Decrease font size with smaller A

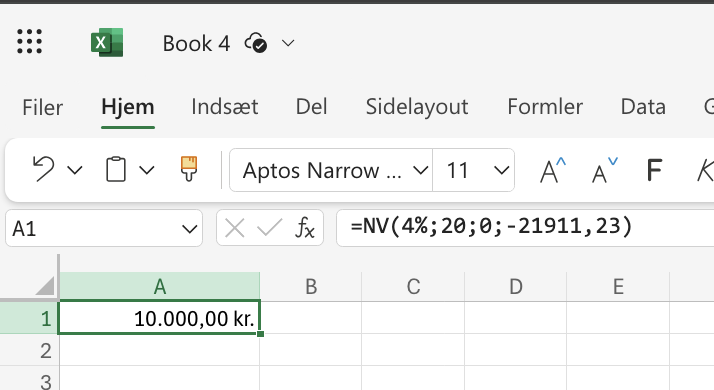click(x=605, y=170)
